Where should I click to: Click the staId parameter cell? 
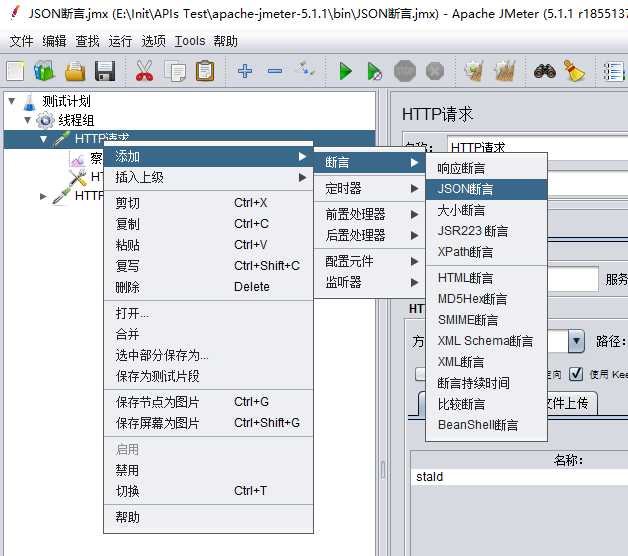519,477
